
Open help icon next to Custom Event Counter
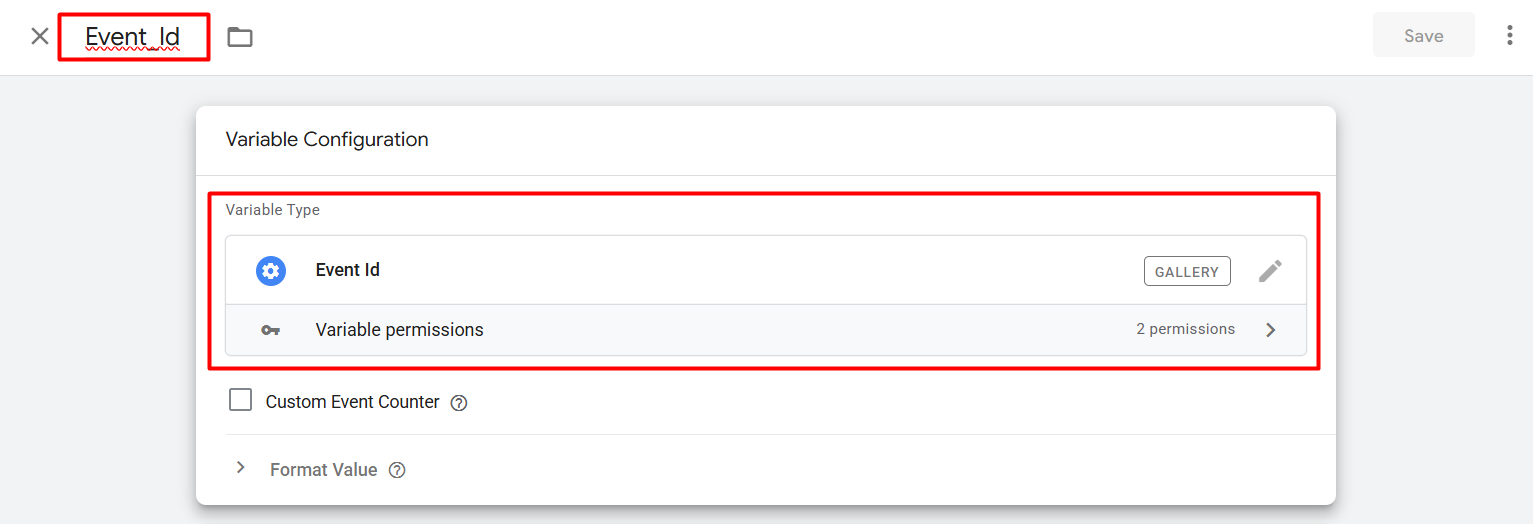tap(459, 403)
